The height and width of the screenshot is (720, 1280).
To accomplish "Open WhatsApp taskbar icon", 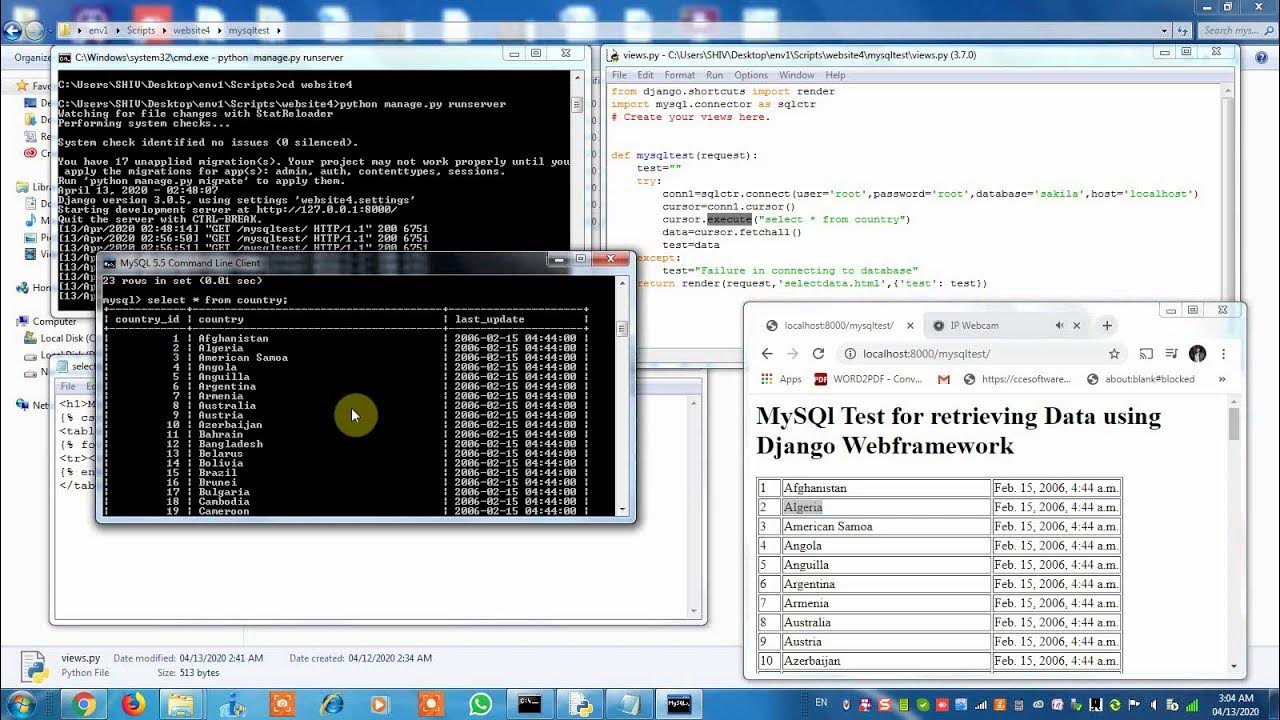I will tap(480, 704).
